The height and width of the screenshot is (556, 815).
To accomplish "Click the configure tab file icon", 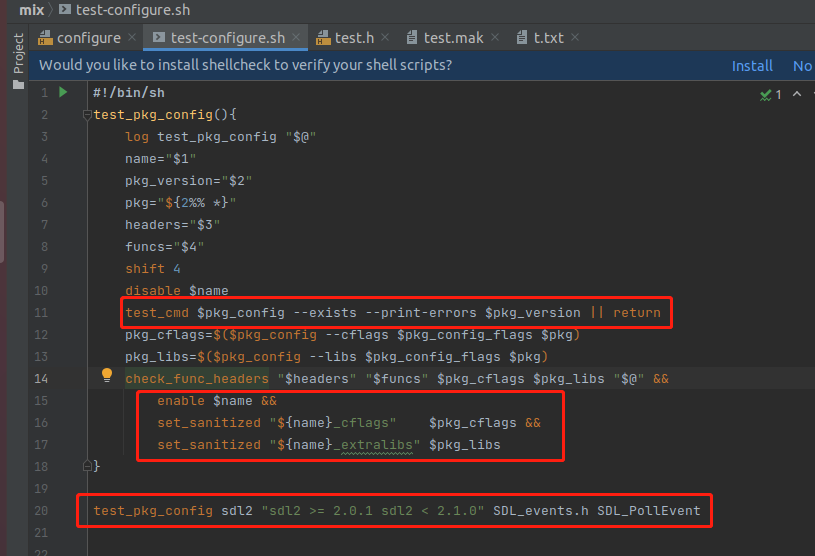I will click(x=45, y=37).
